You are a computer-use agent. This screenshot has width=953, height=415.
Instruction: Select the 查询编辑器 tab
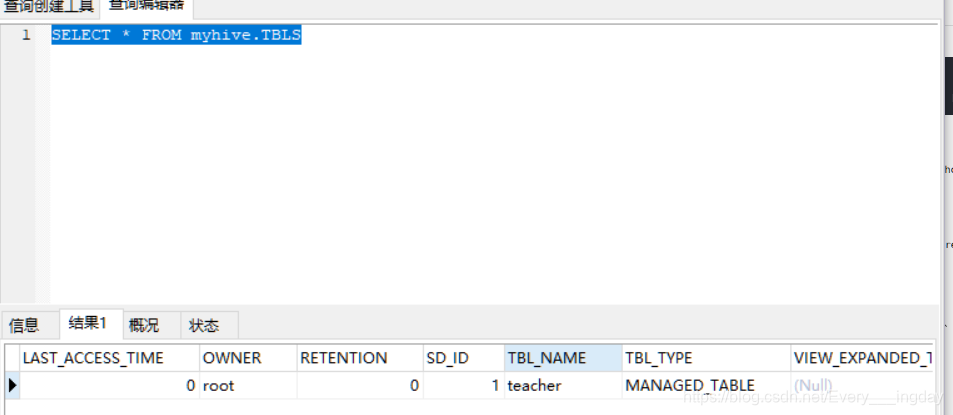146,7
